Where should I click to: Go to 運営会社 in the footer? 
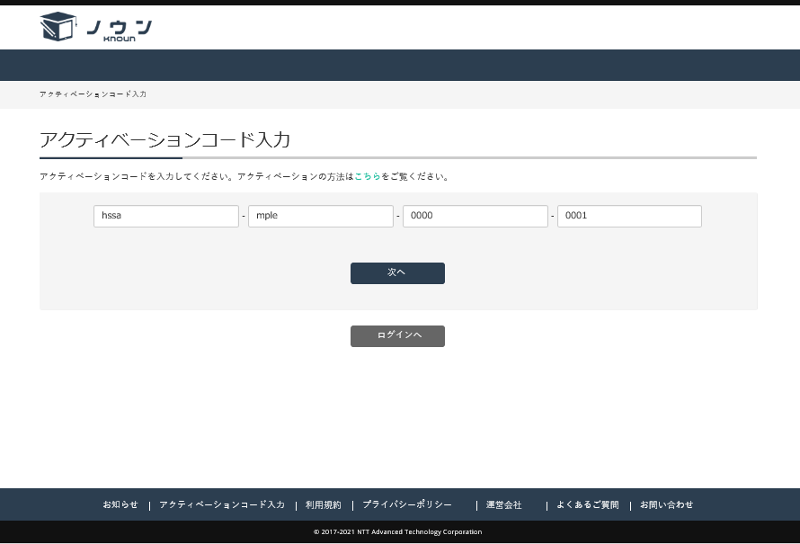[x=504, y=505]
